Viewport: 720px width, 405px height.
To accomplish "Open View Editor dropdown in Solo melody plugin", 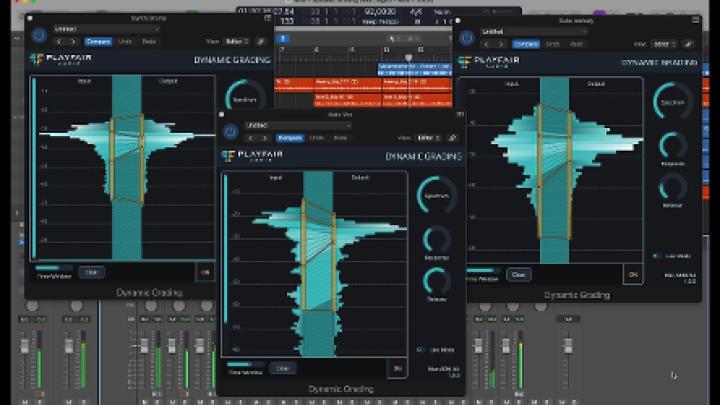I will (x=664, y=44).
